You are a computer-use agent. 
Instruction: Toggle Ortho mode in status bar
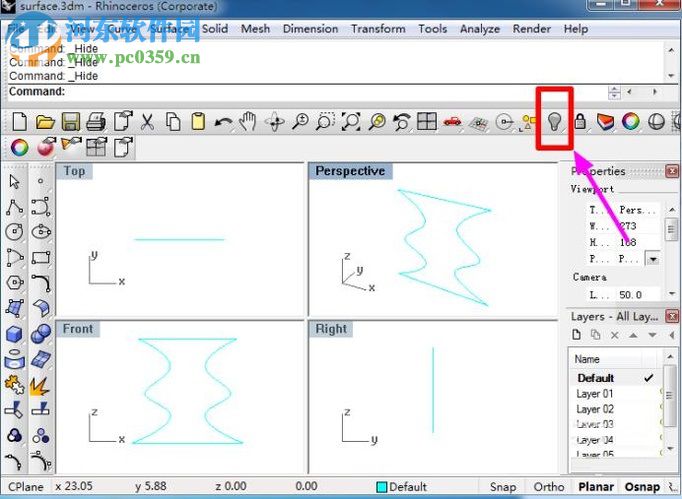pyautogui.click(x=548, y=487)
